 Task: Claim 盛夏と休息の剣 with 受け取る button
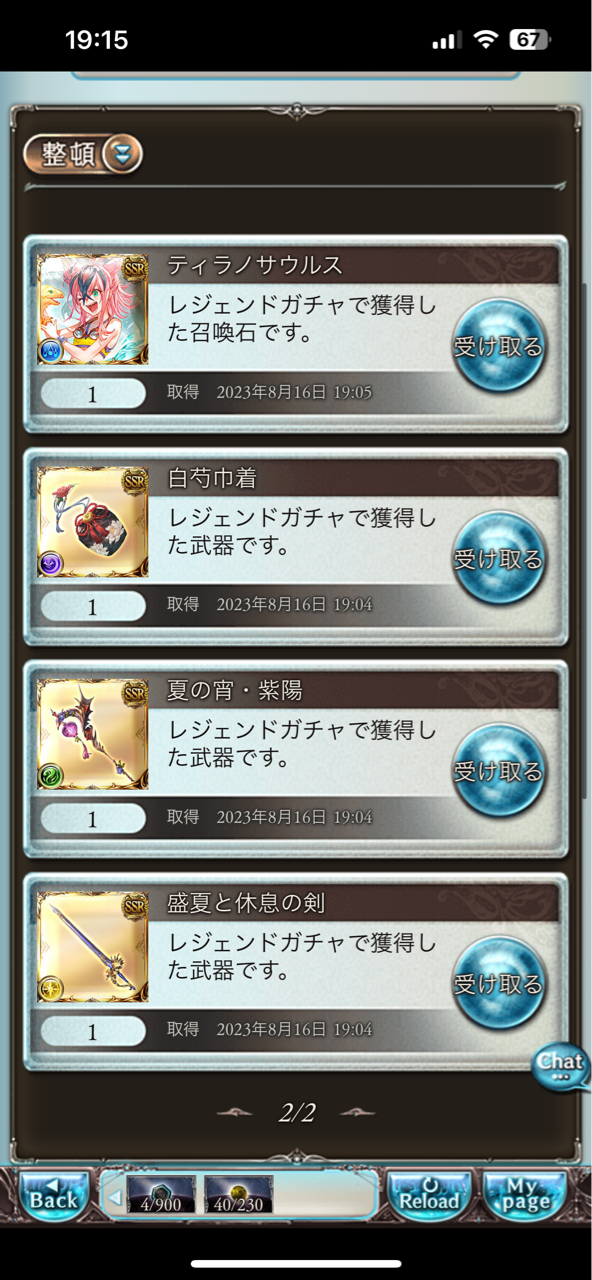pos(498,983)
